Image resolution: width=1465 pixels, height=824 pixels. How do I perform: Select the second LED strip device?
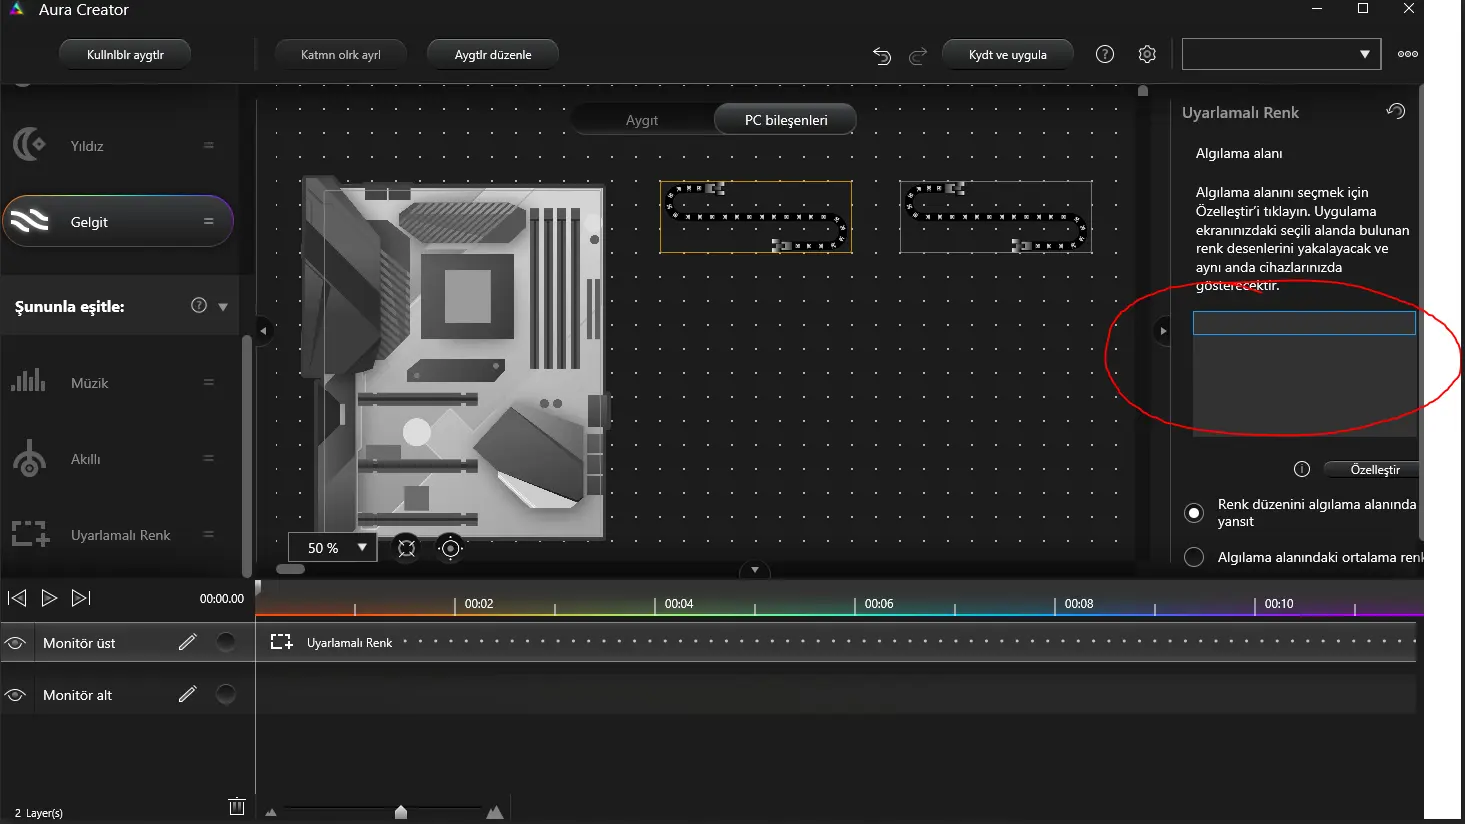point(996,217)
